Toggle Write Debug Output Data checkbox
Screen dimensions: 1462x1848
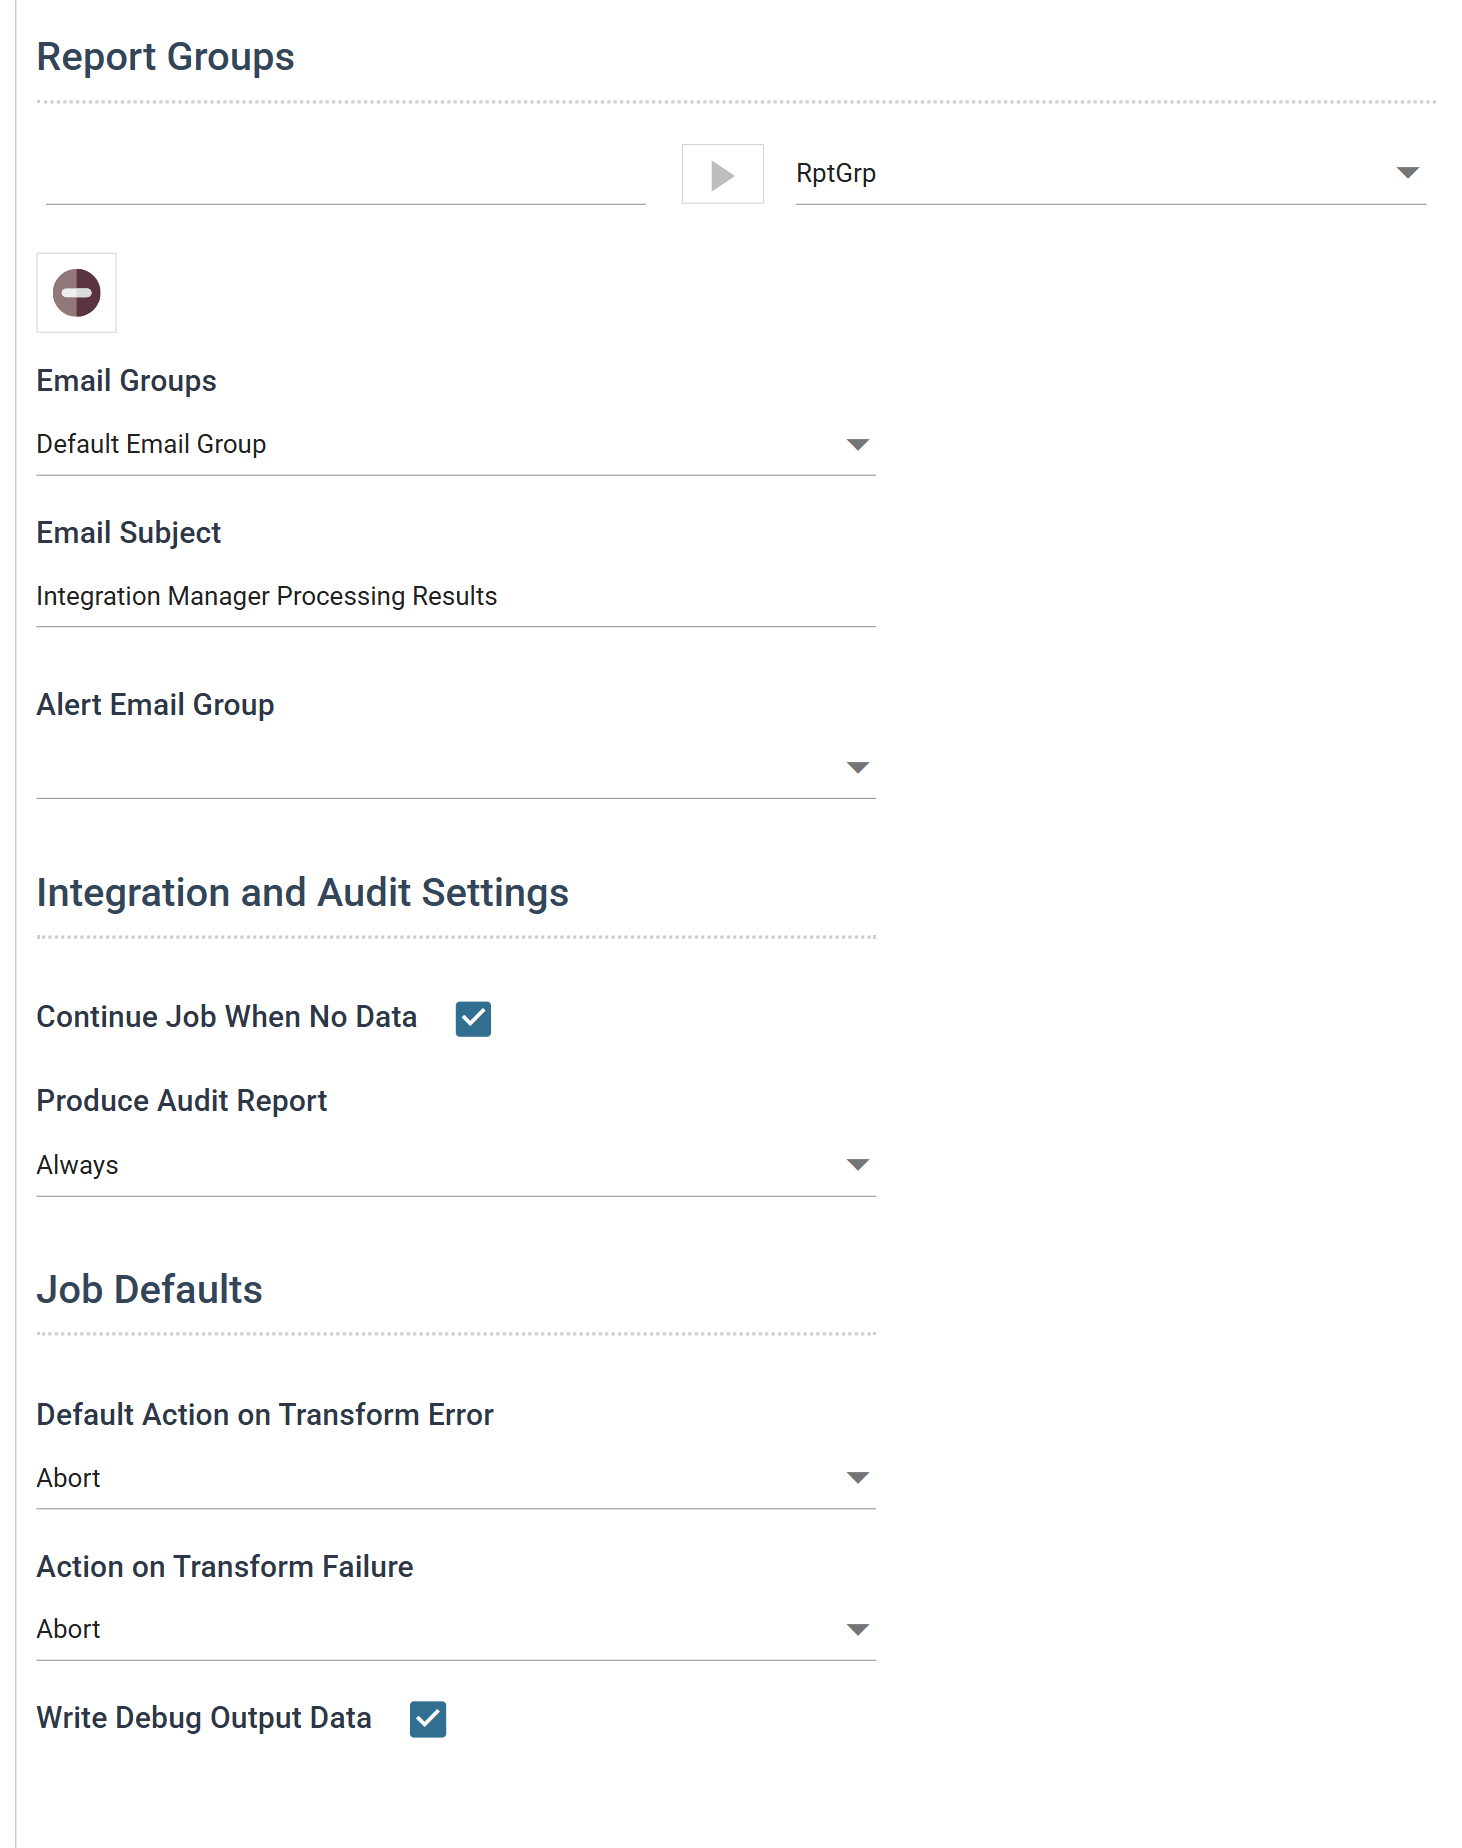coord(428,1720)
